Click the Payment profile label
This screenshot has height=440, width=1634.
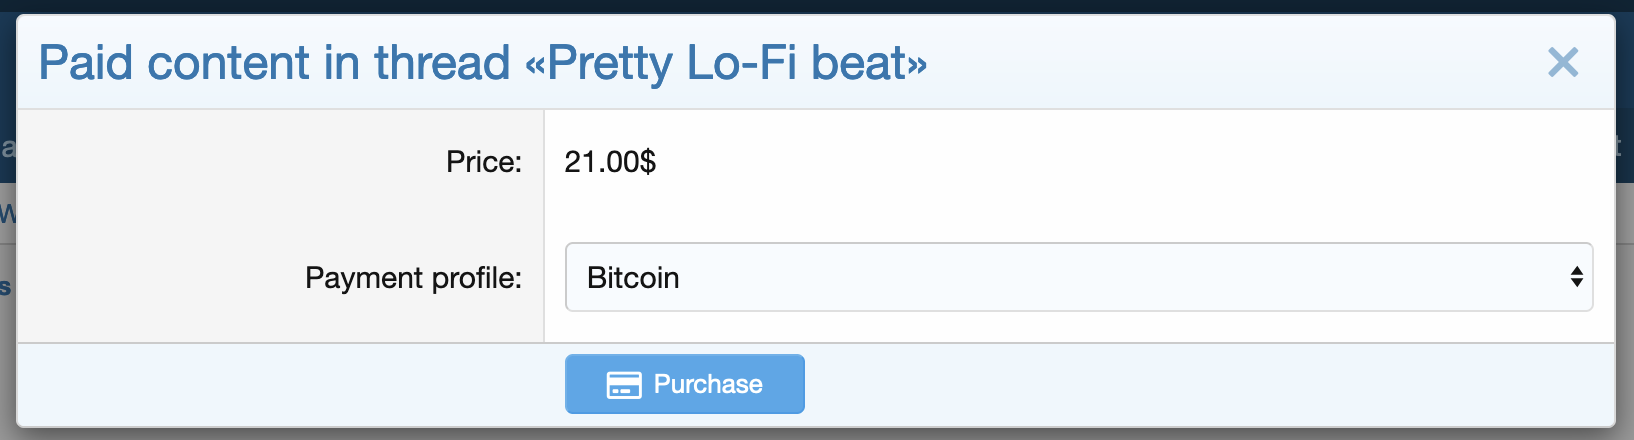point(413,278)
